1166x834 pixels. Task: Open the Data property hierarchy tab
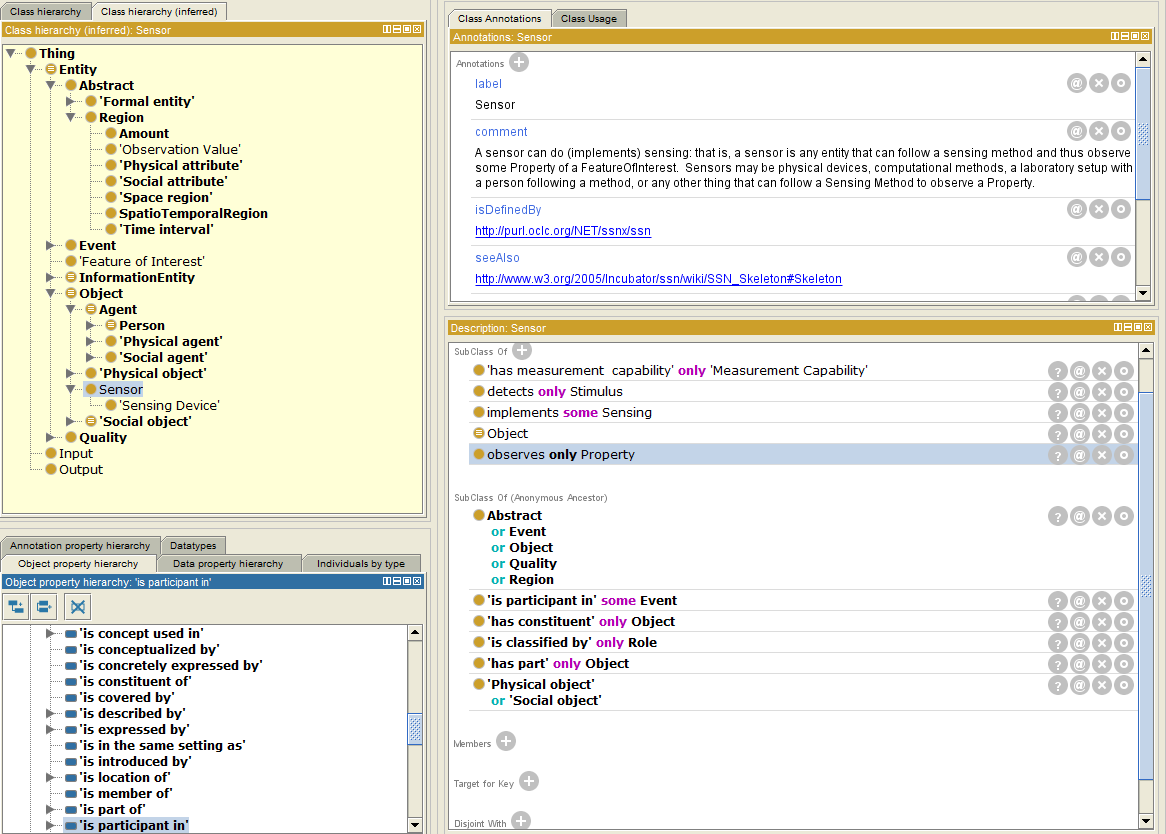[x=227, y=564]
